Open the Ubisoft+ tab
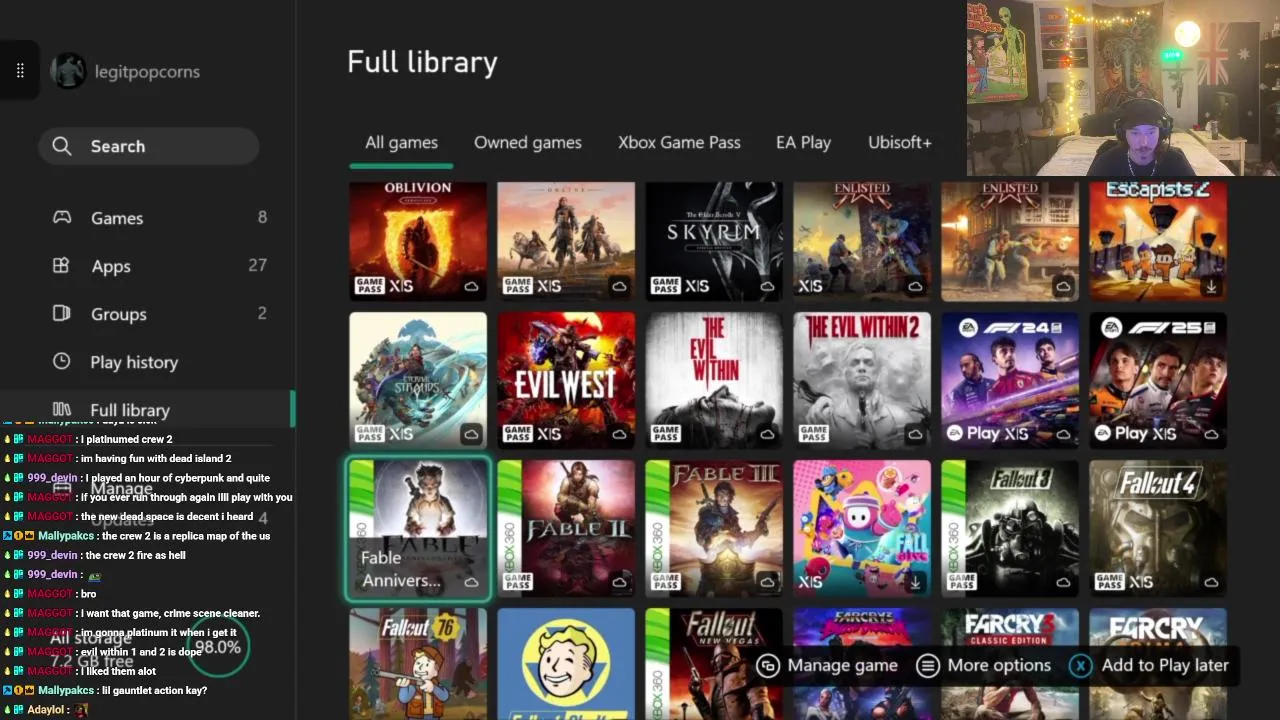The height and width of the screenshot is (720, 1280). point(900,142)
